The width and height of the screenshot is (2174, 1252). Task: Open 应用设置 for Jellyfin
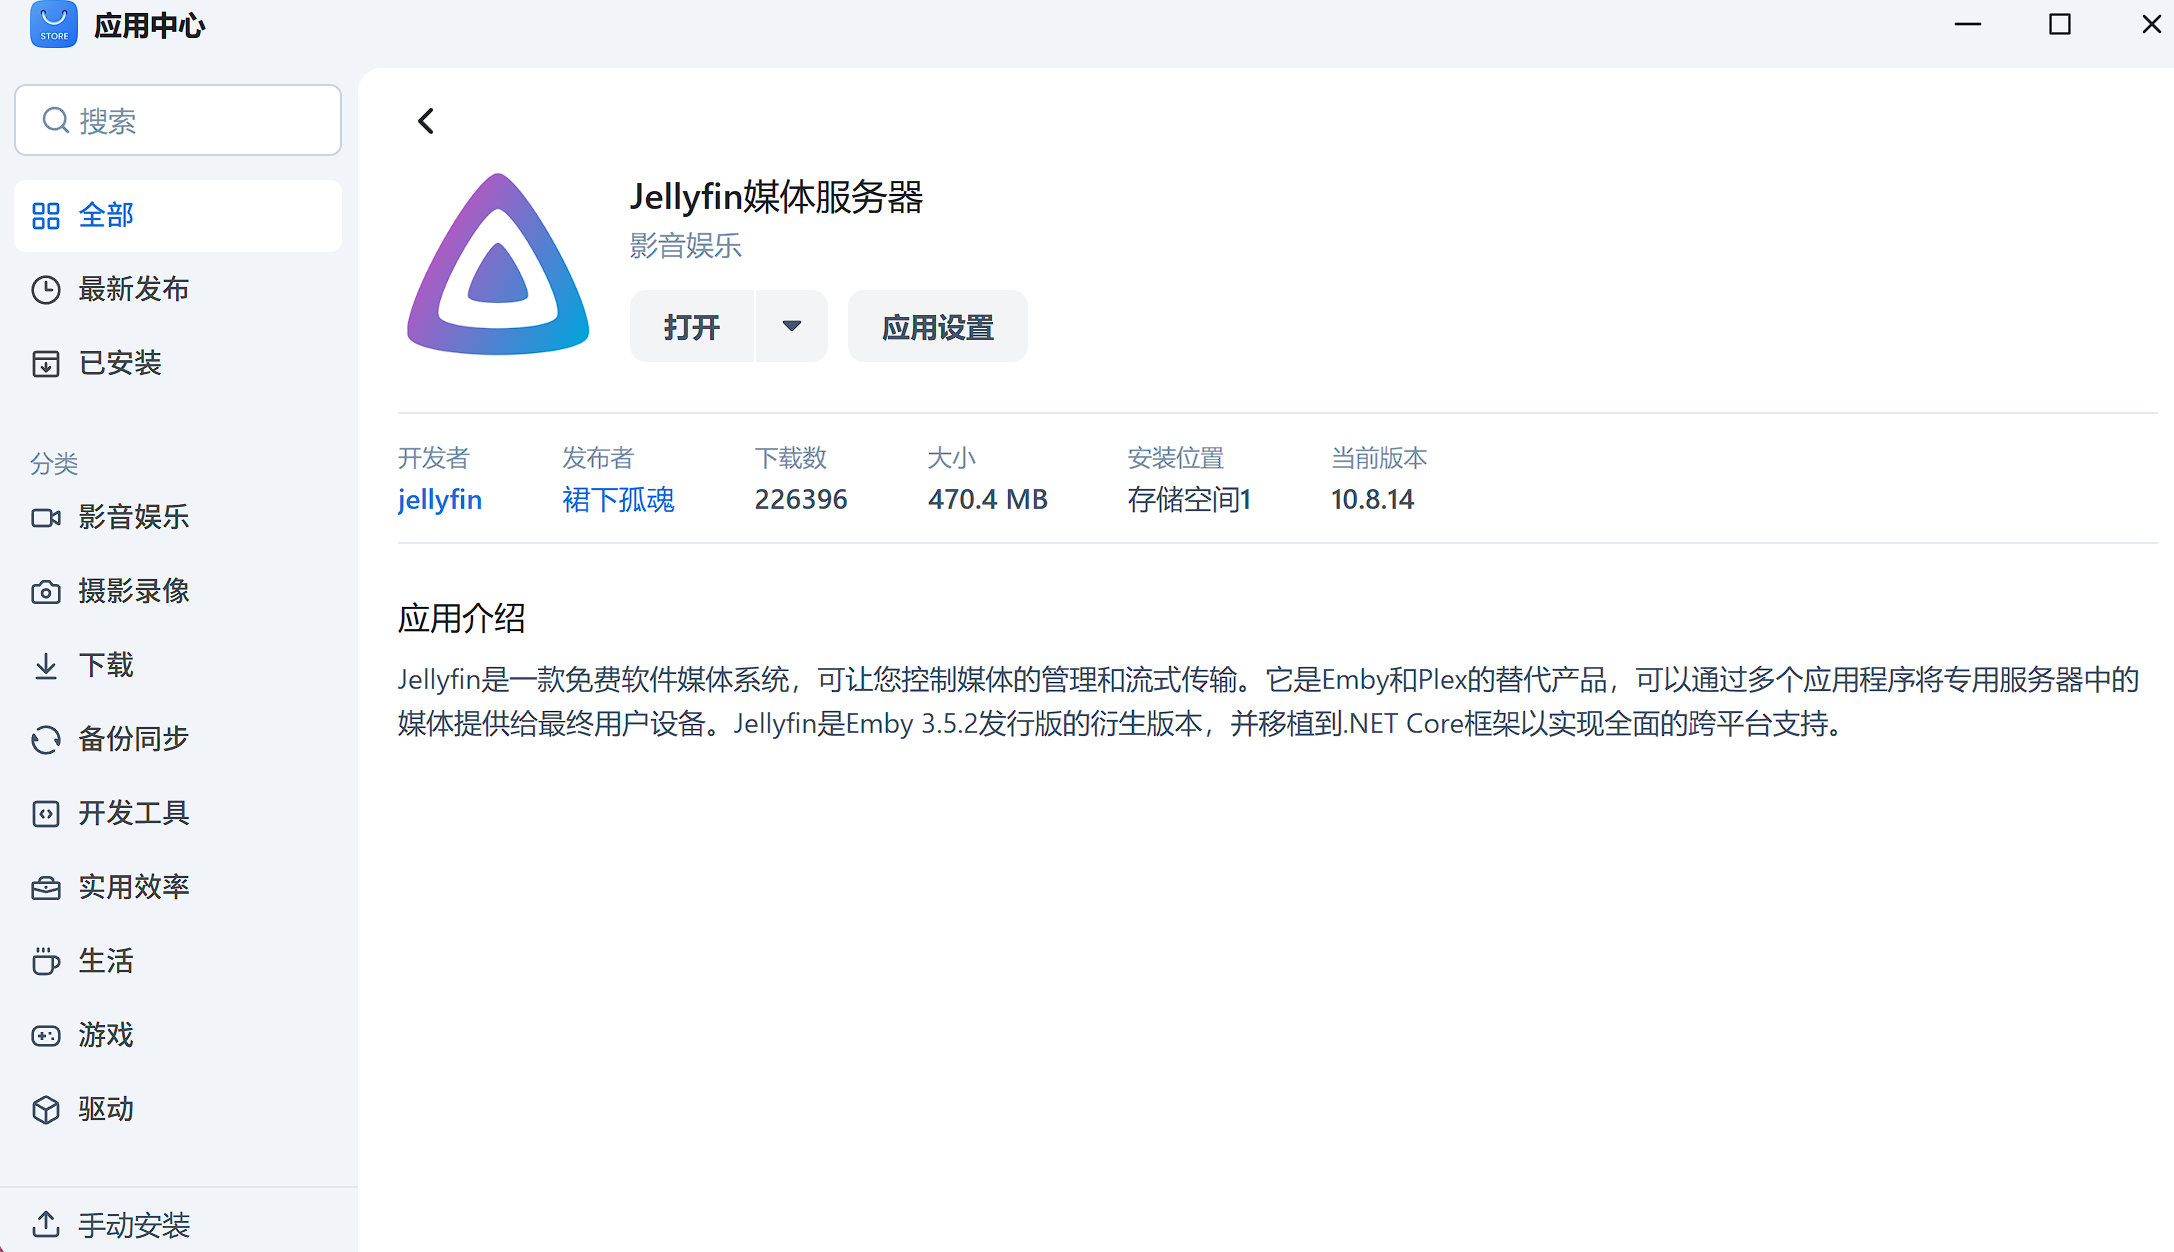point(937,326)
